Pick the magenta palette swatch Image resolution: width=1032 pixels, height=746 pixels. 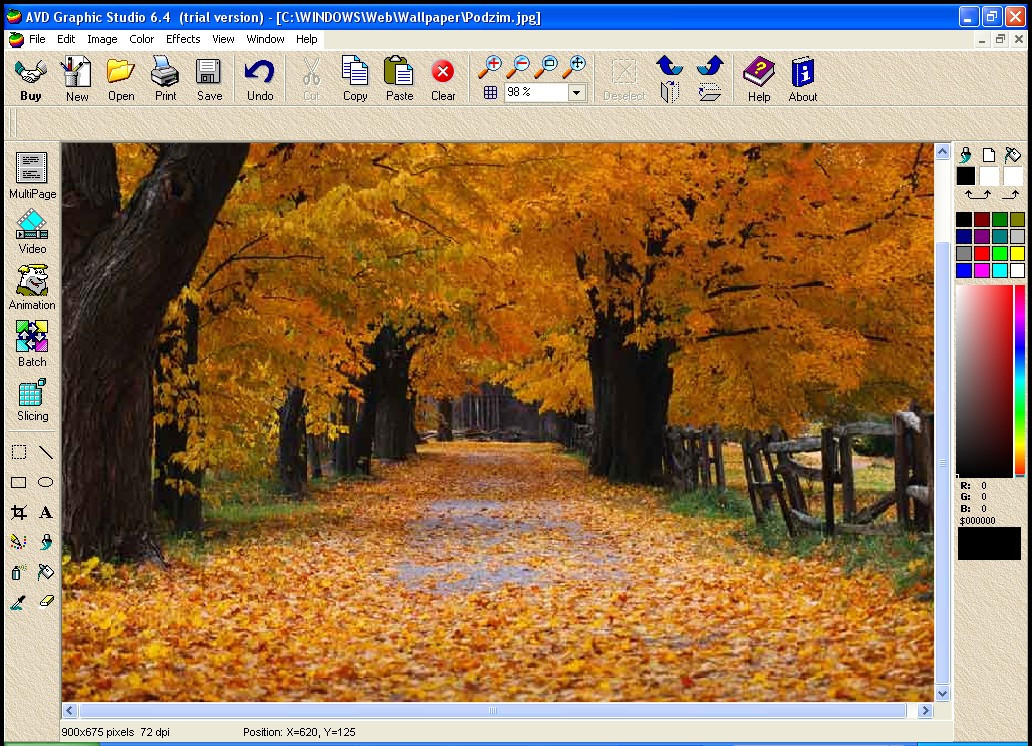[x=982, y=271]
